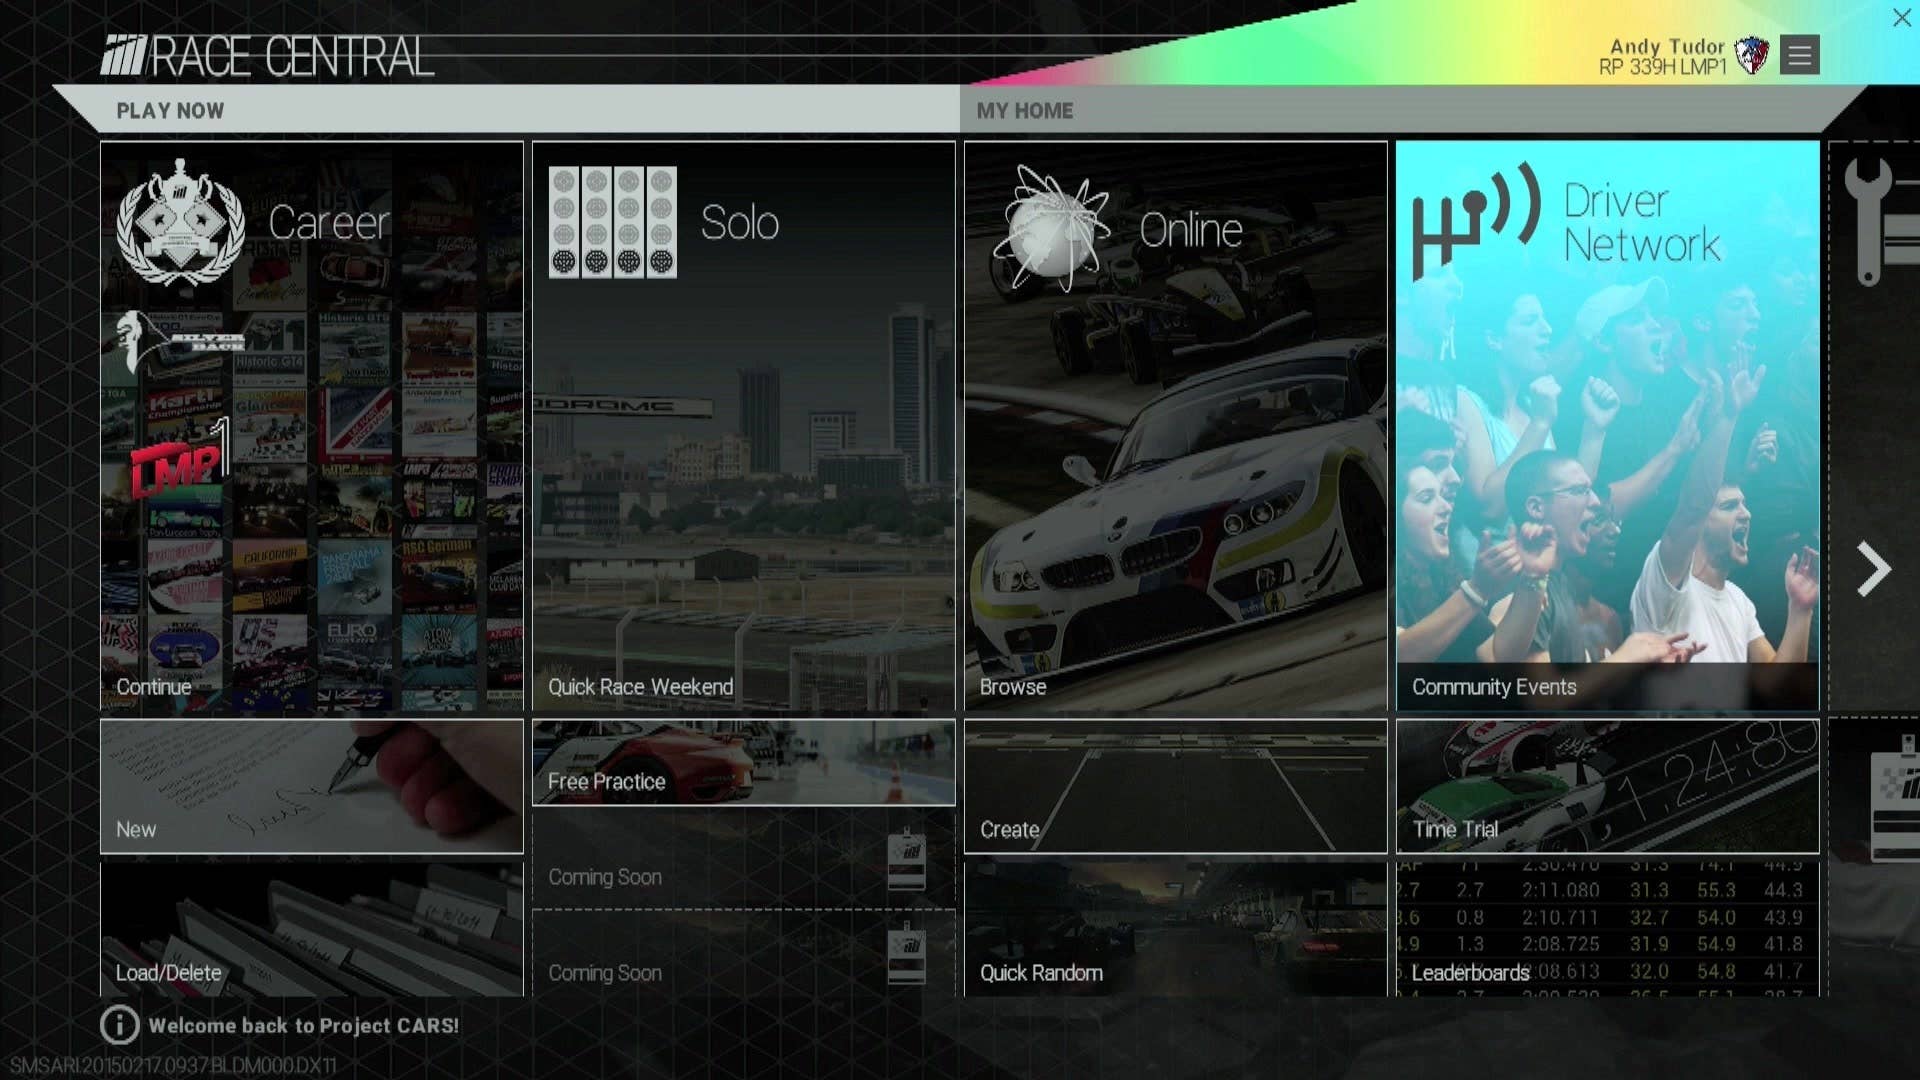Click the pass badge on first Coming Soon
Image resolution: width=1920 pixels, height=1080 pixels.
907,860
